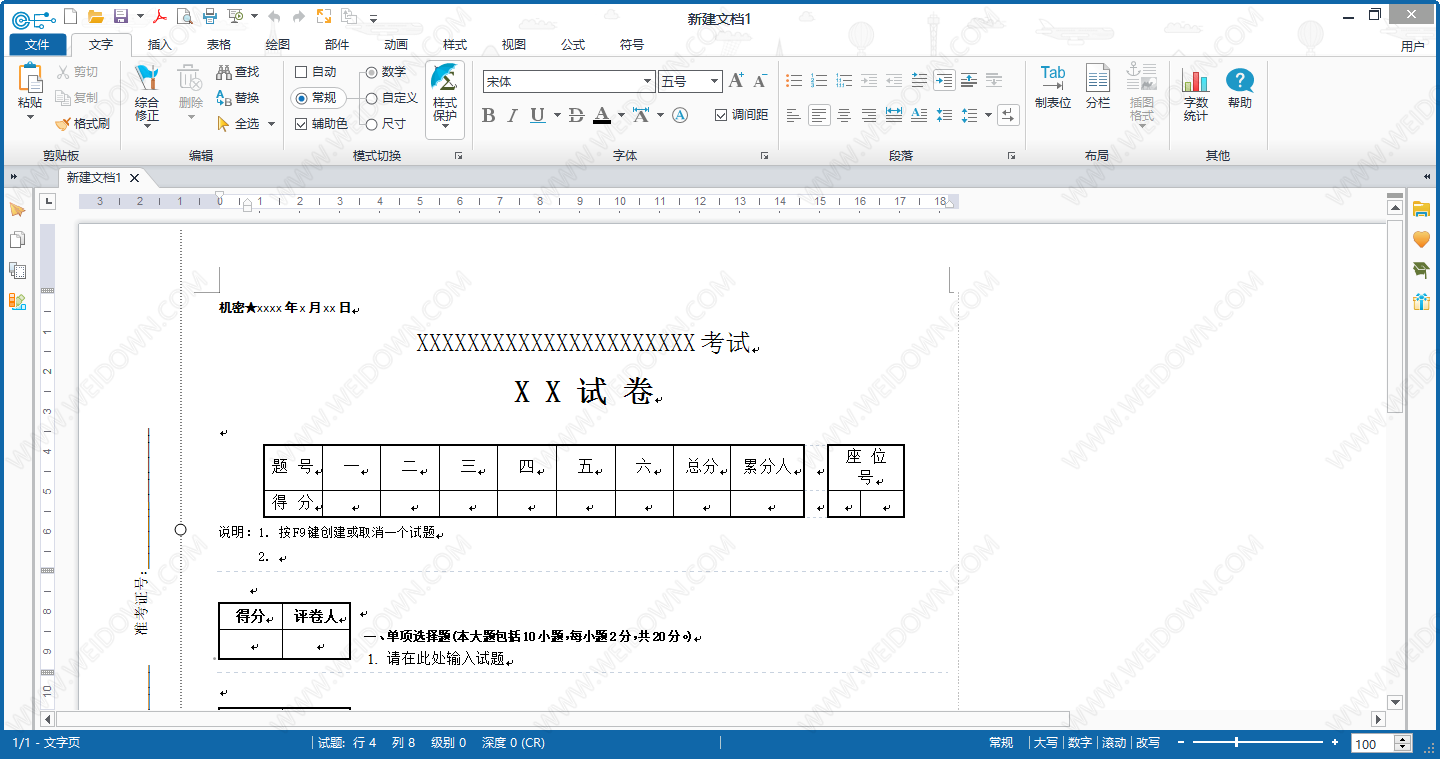
Task: Switch to the 公式 ribbon tab
Action: [x=573, y=45]
